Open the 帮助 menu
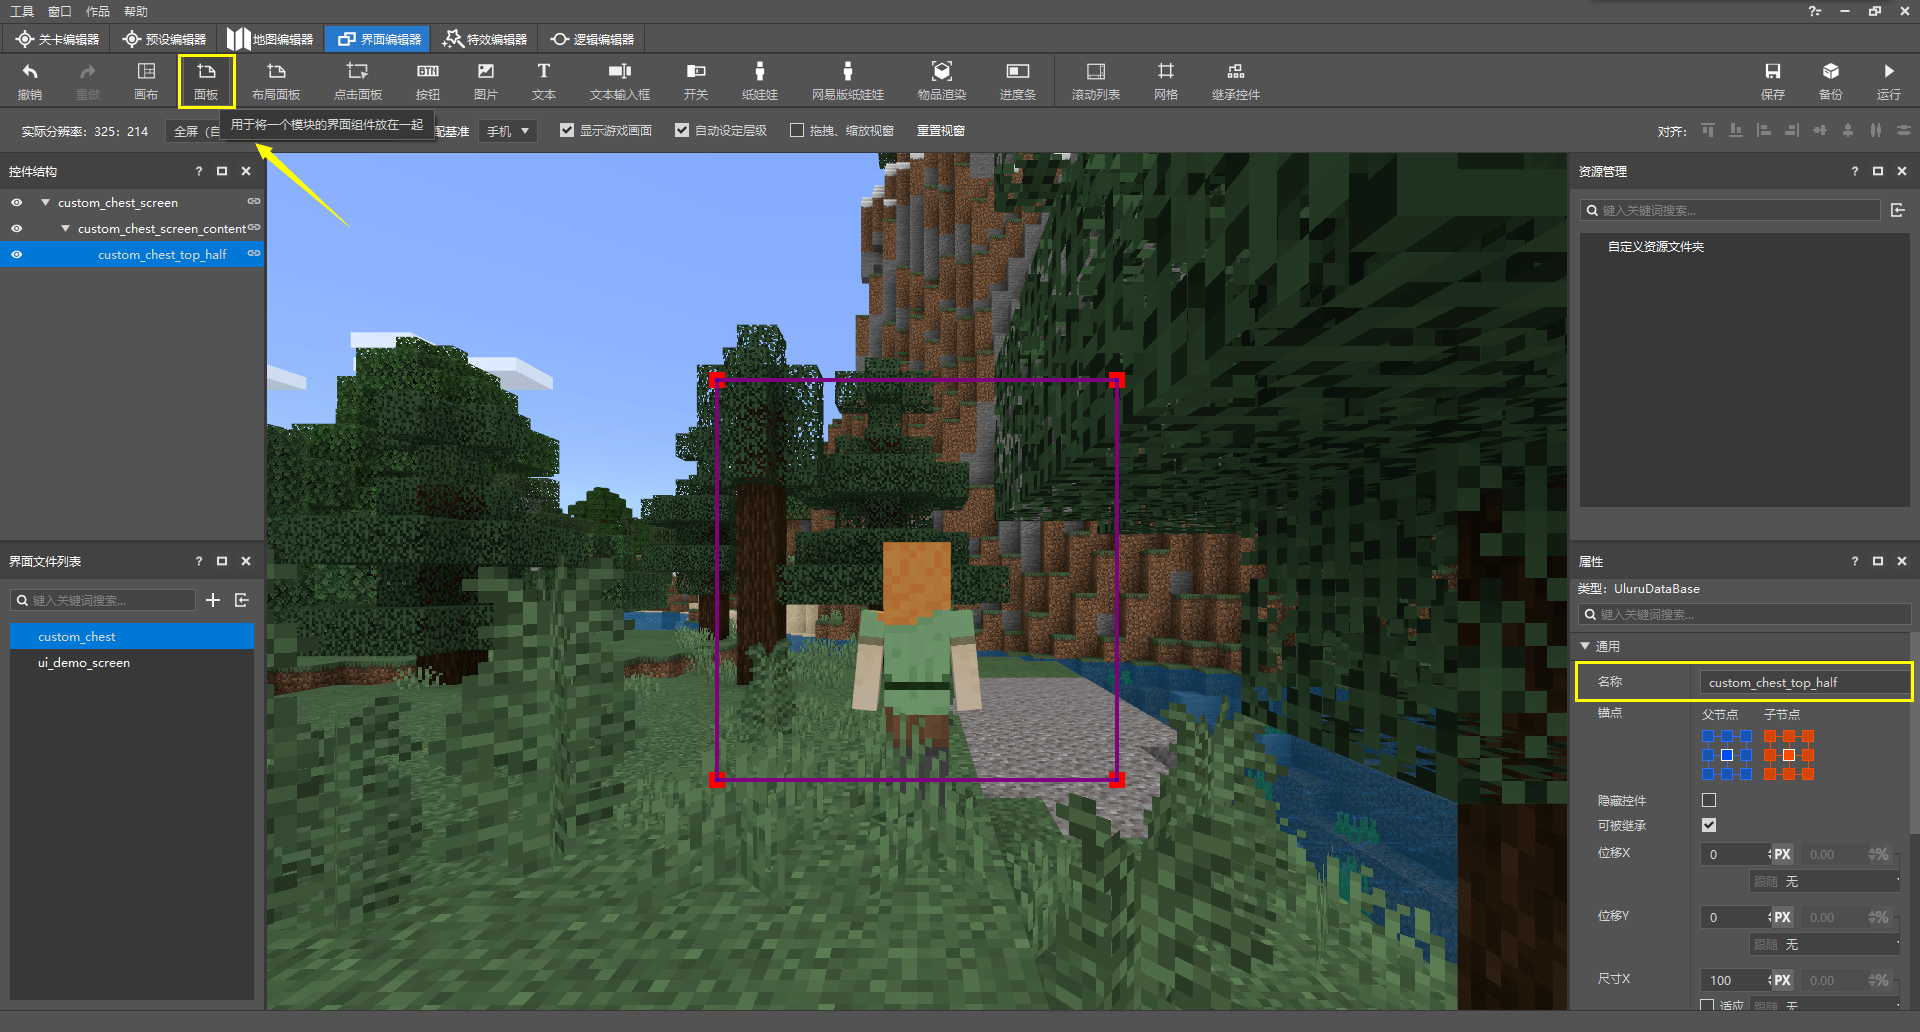The height and width of the screenshot is (1032, 1920). [x=136, y=11]
